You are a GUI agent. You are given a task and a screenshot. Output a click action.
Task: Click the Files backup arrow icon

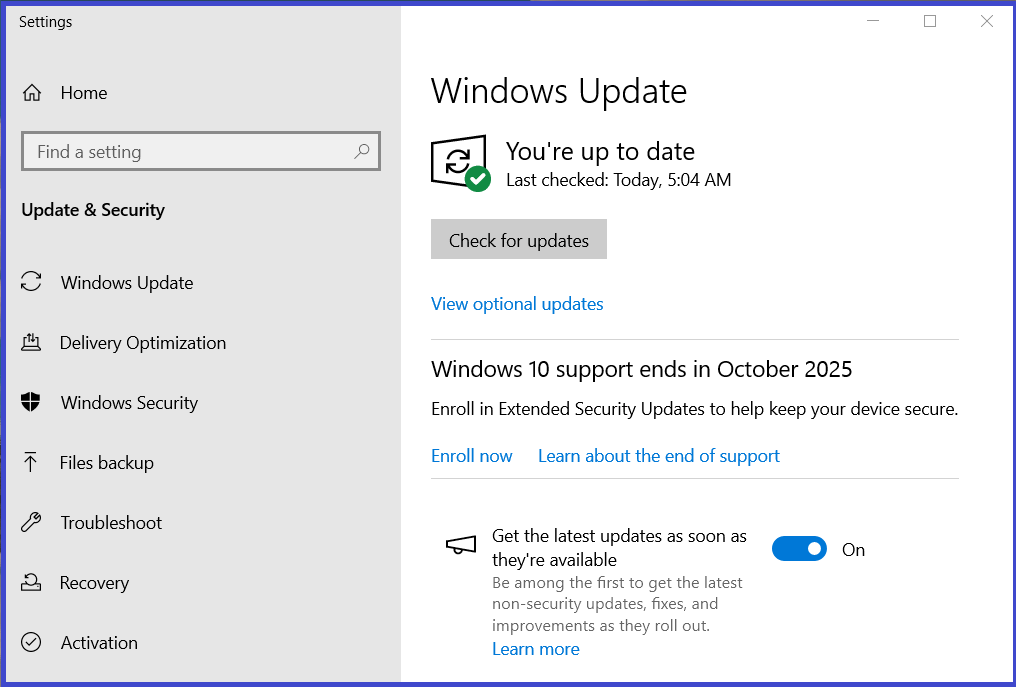click(x=30, y=462)
